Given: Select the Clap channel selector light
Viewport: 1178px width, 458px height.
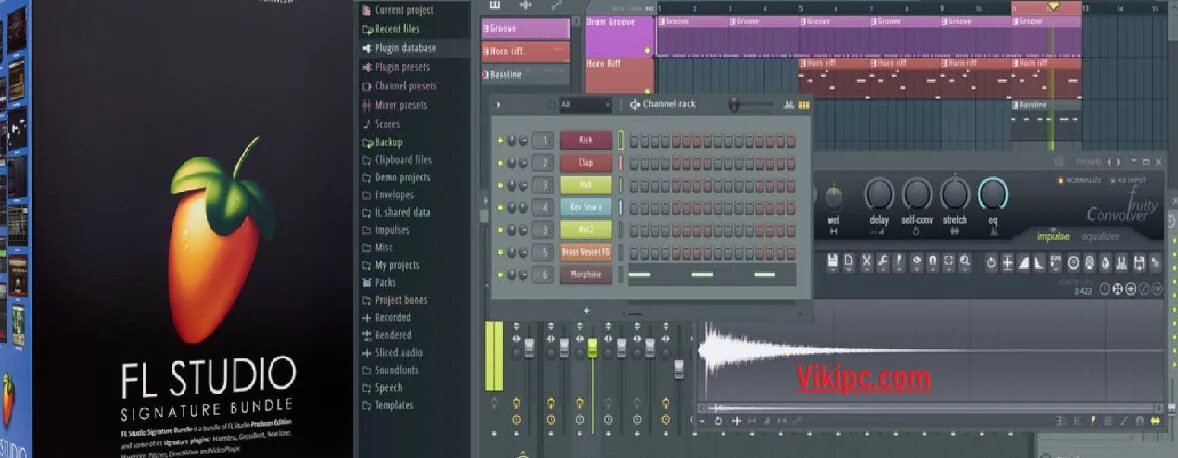Looking at the screenshot, I should [621, 162].
